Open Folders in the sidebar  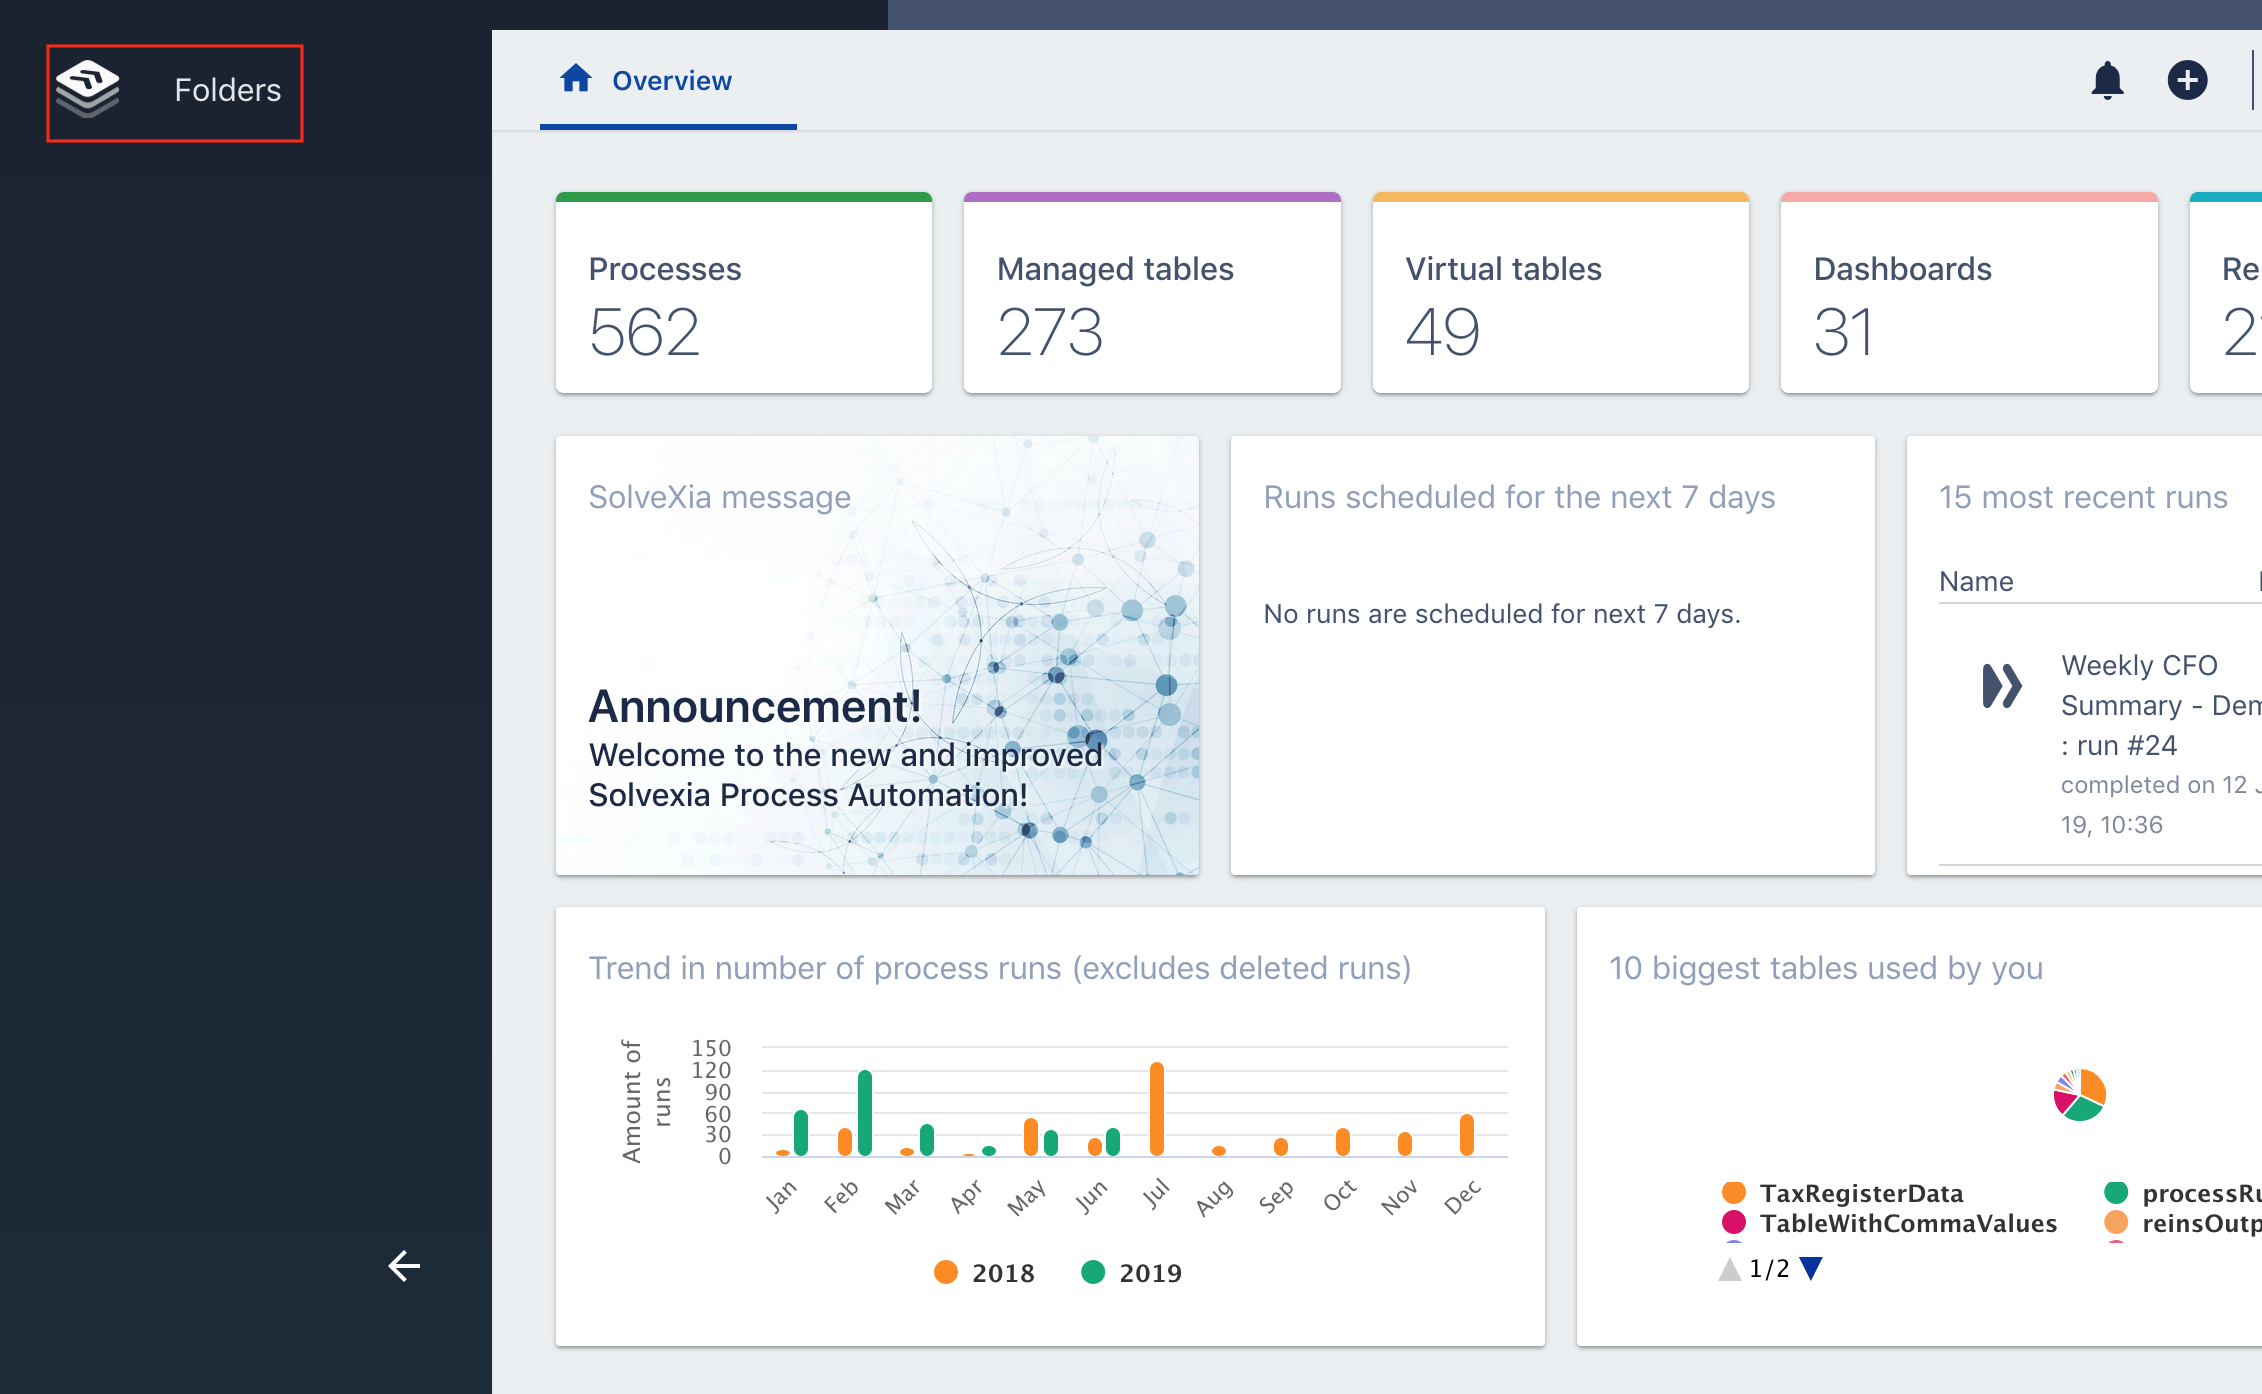(227, 90)
